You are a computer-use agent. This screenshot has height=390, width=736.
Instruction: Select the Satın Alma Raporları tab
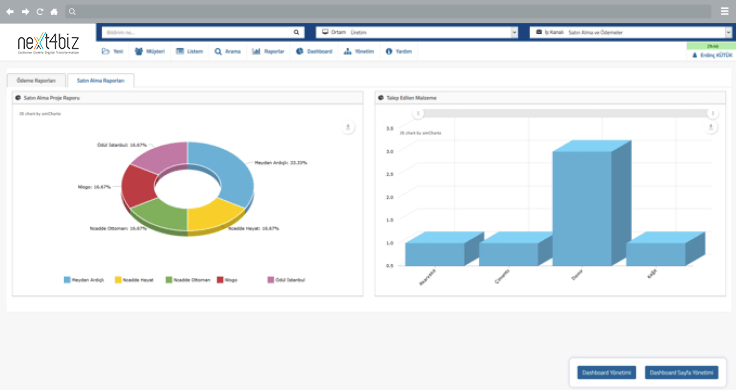(x=100, y=81)
